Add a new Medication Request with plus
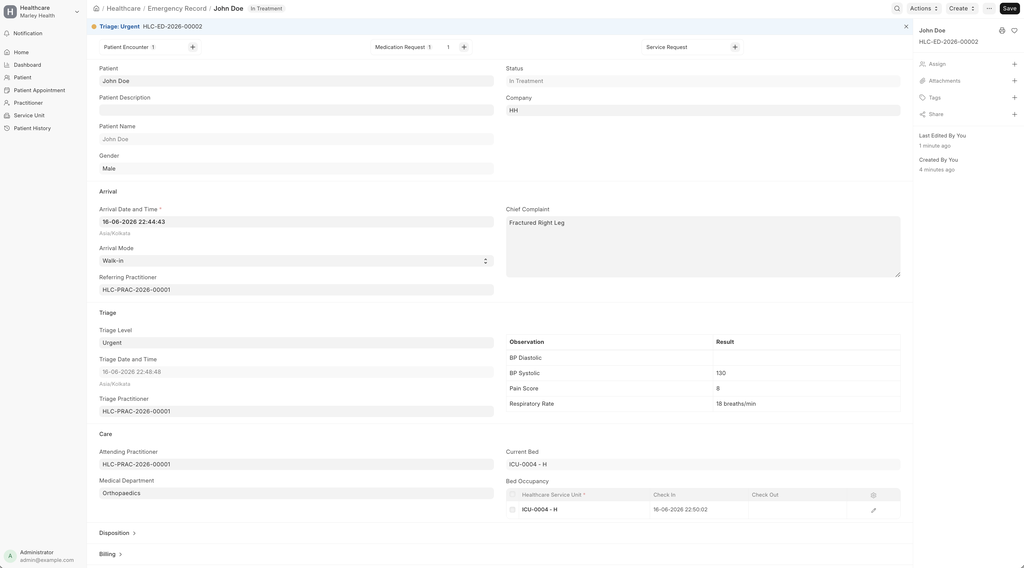Viewport: 1024px width, 568px height. 464,47
